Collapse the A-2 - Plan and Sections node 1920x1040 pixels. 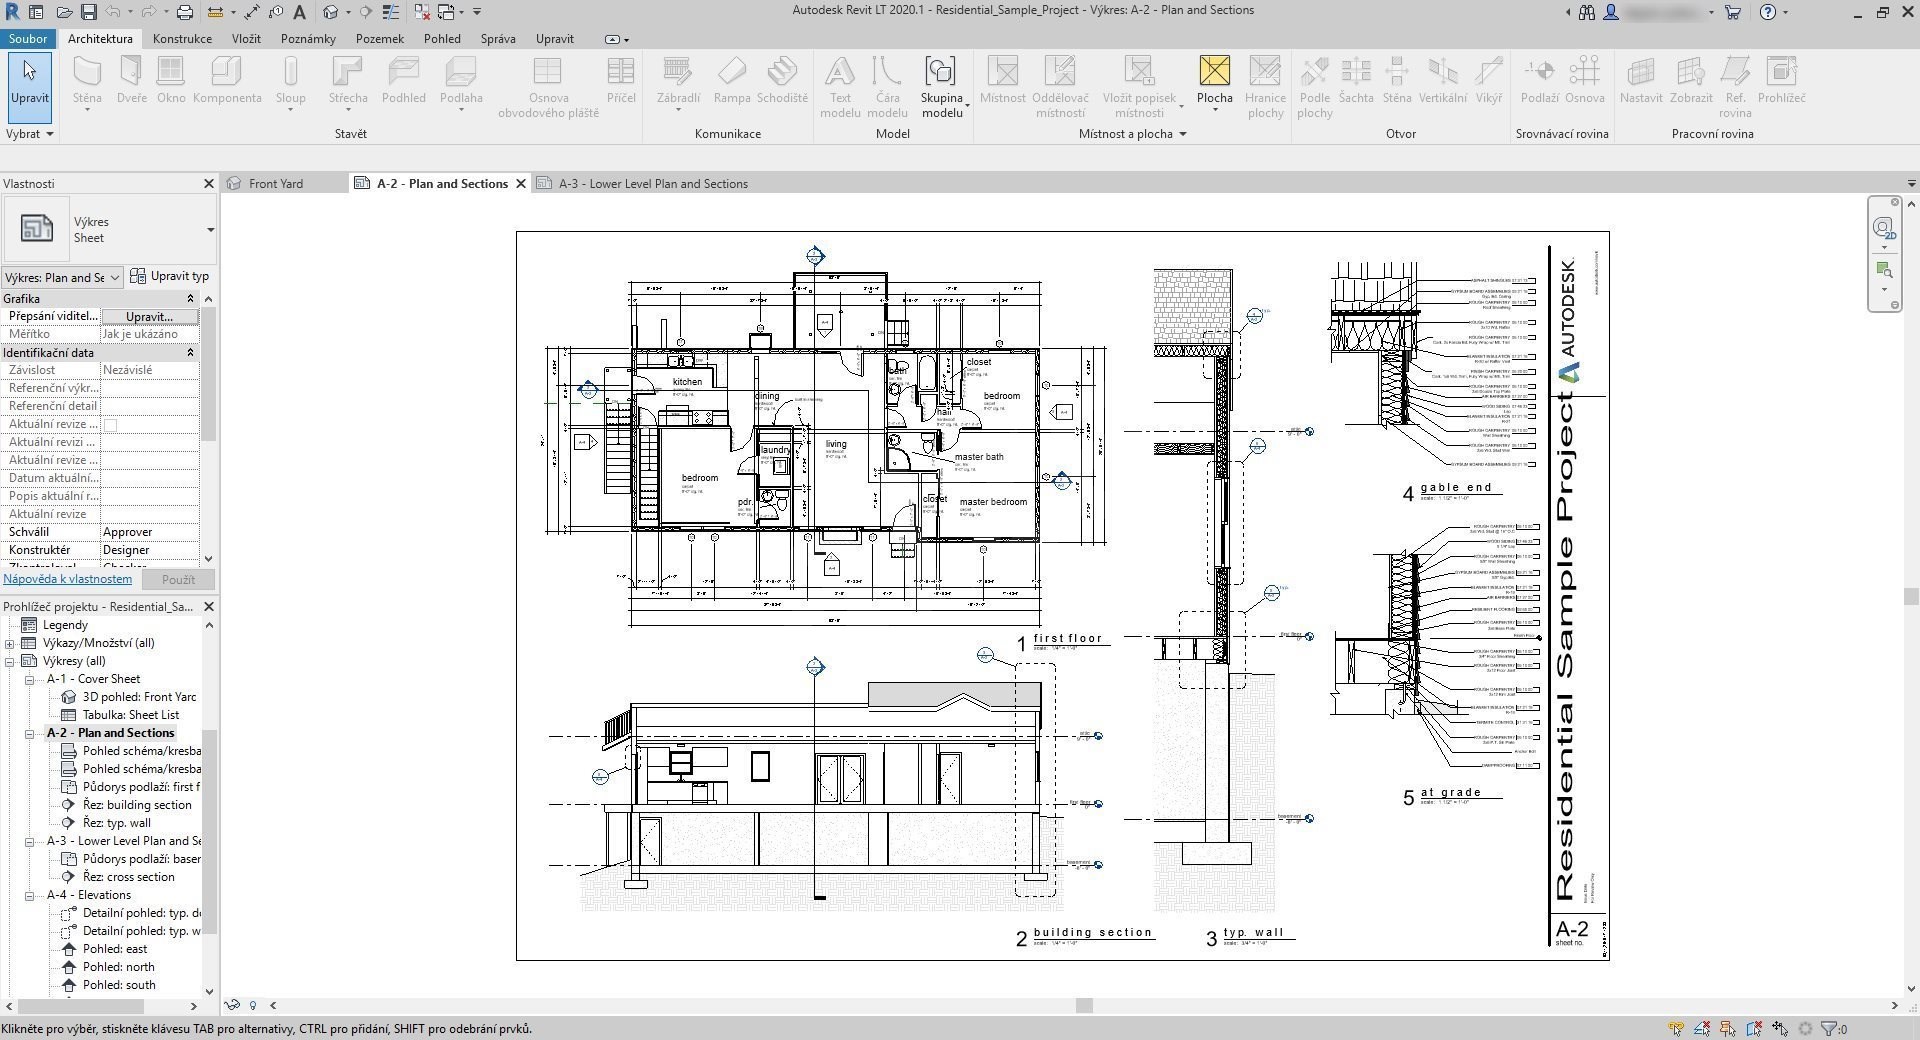tap(30, 733)
